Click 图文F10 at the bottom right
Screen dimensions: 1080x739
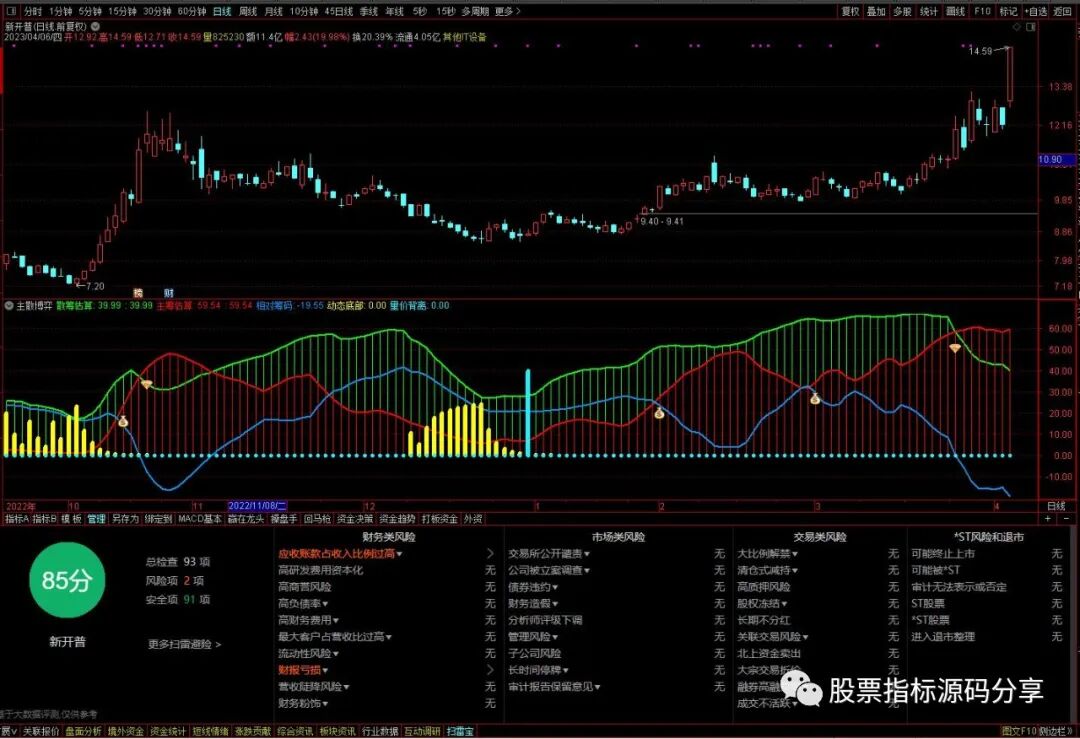tap(1019, 731)
